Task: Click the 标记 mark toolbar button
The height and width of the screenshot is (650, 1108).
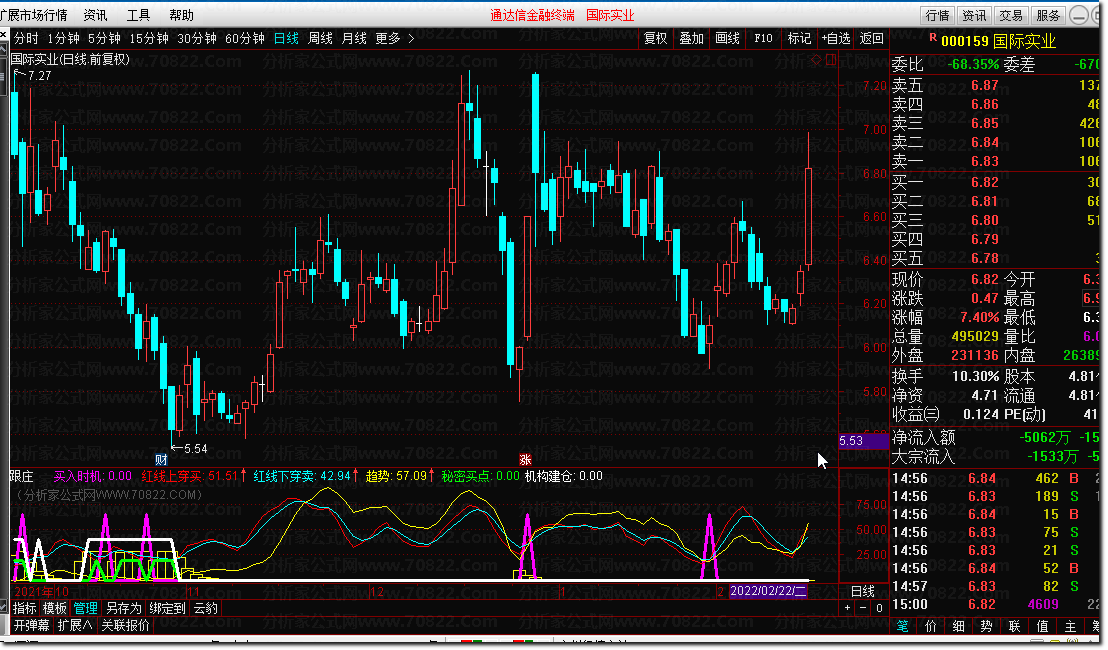Action: [x=799, y=38]
